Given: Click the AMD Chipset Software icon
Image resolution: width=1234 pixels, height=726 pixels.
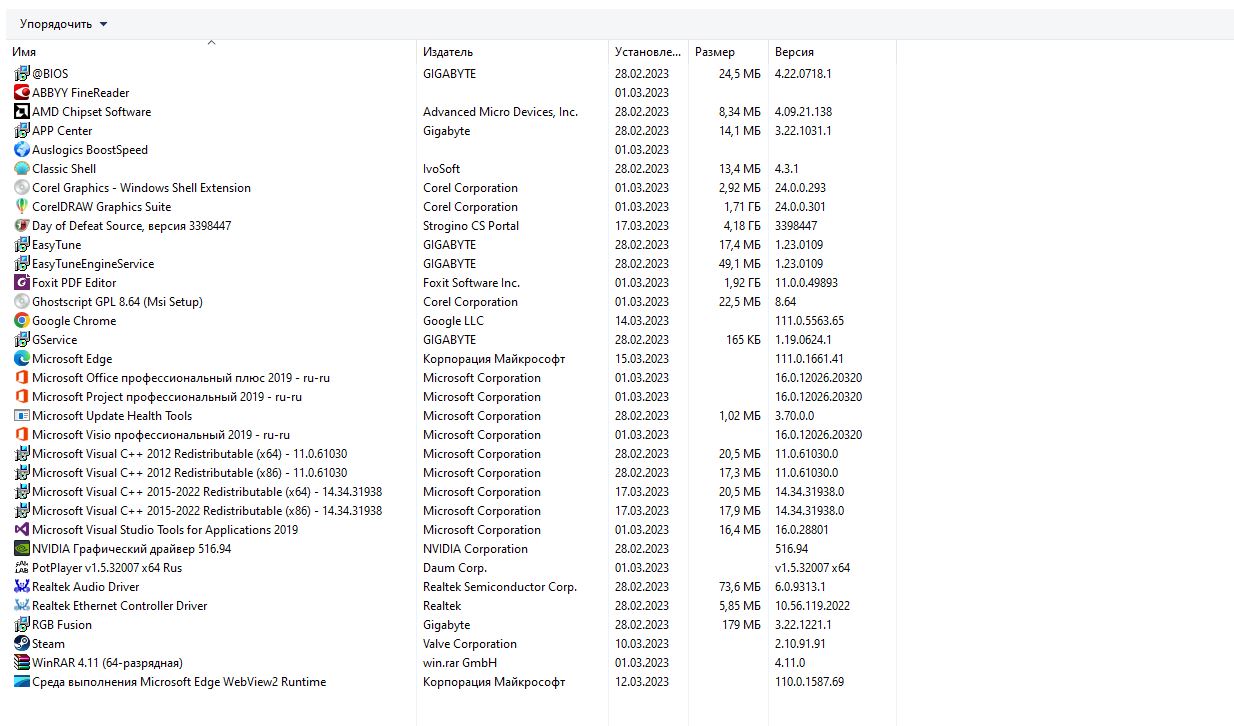Looking at the screenshot, I should point(22,111).
